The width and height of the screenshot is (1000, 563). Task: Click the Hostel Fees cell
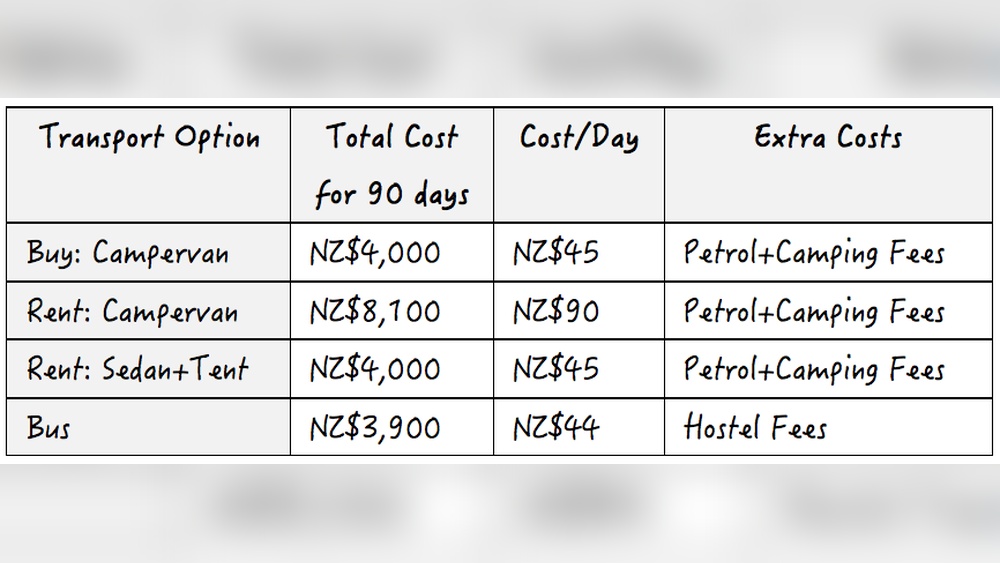pos(828,427)
